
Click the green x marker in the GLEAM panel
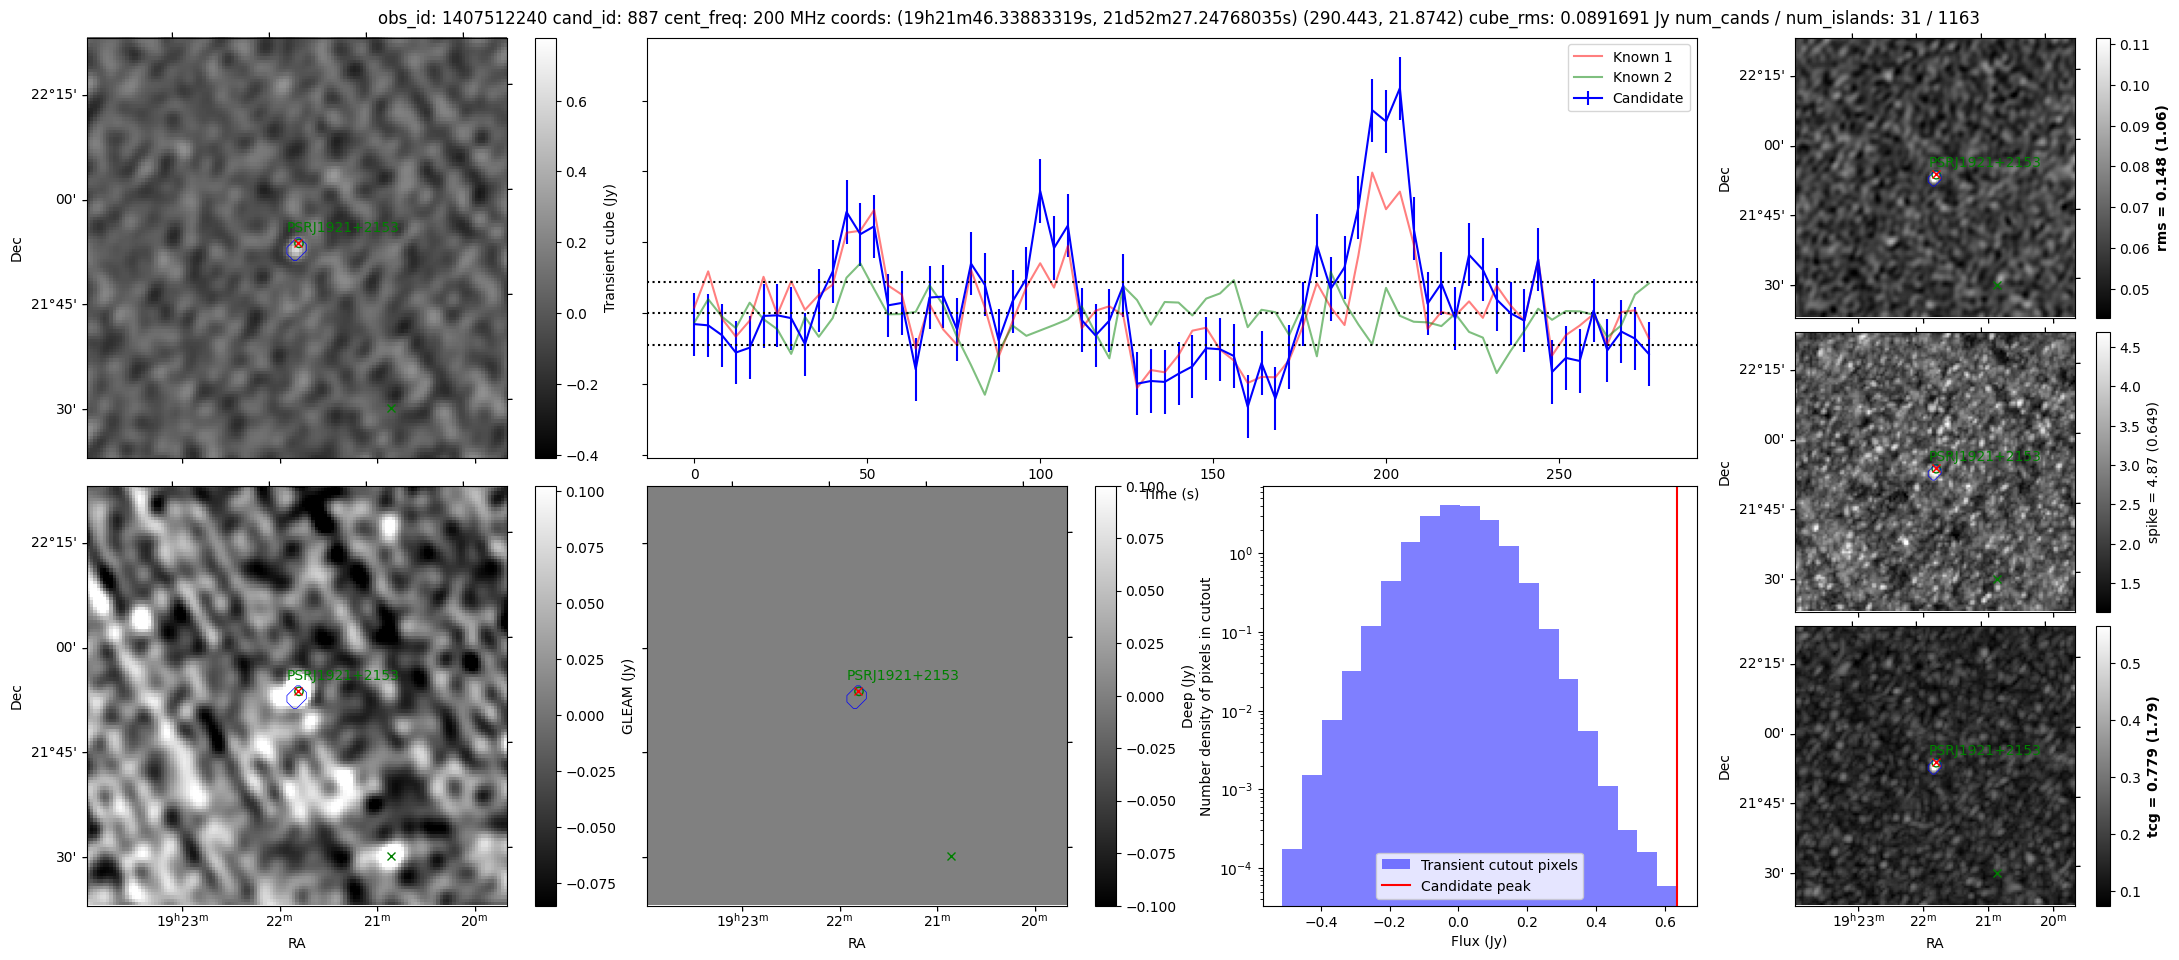pos(951,856)
